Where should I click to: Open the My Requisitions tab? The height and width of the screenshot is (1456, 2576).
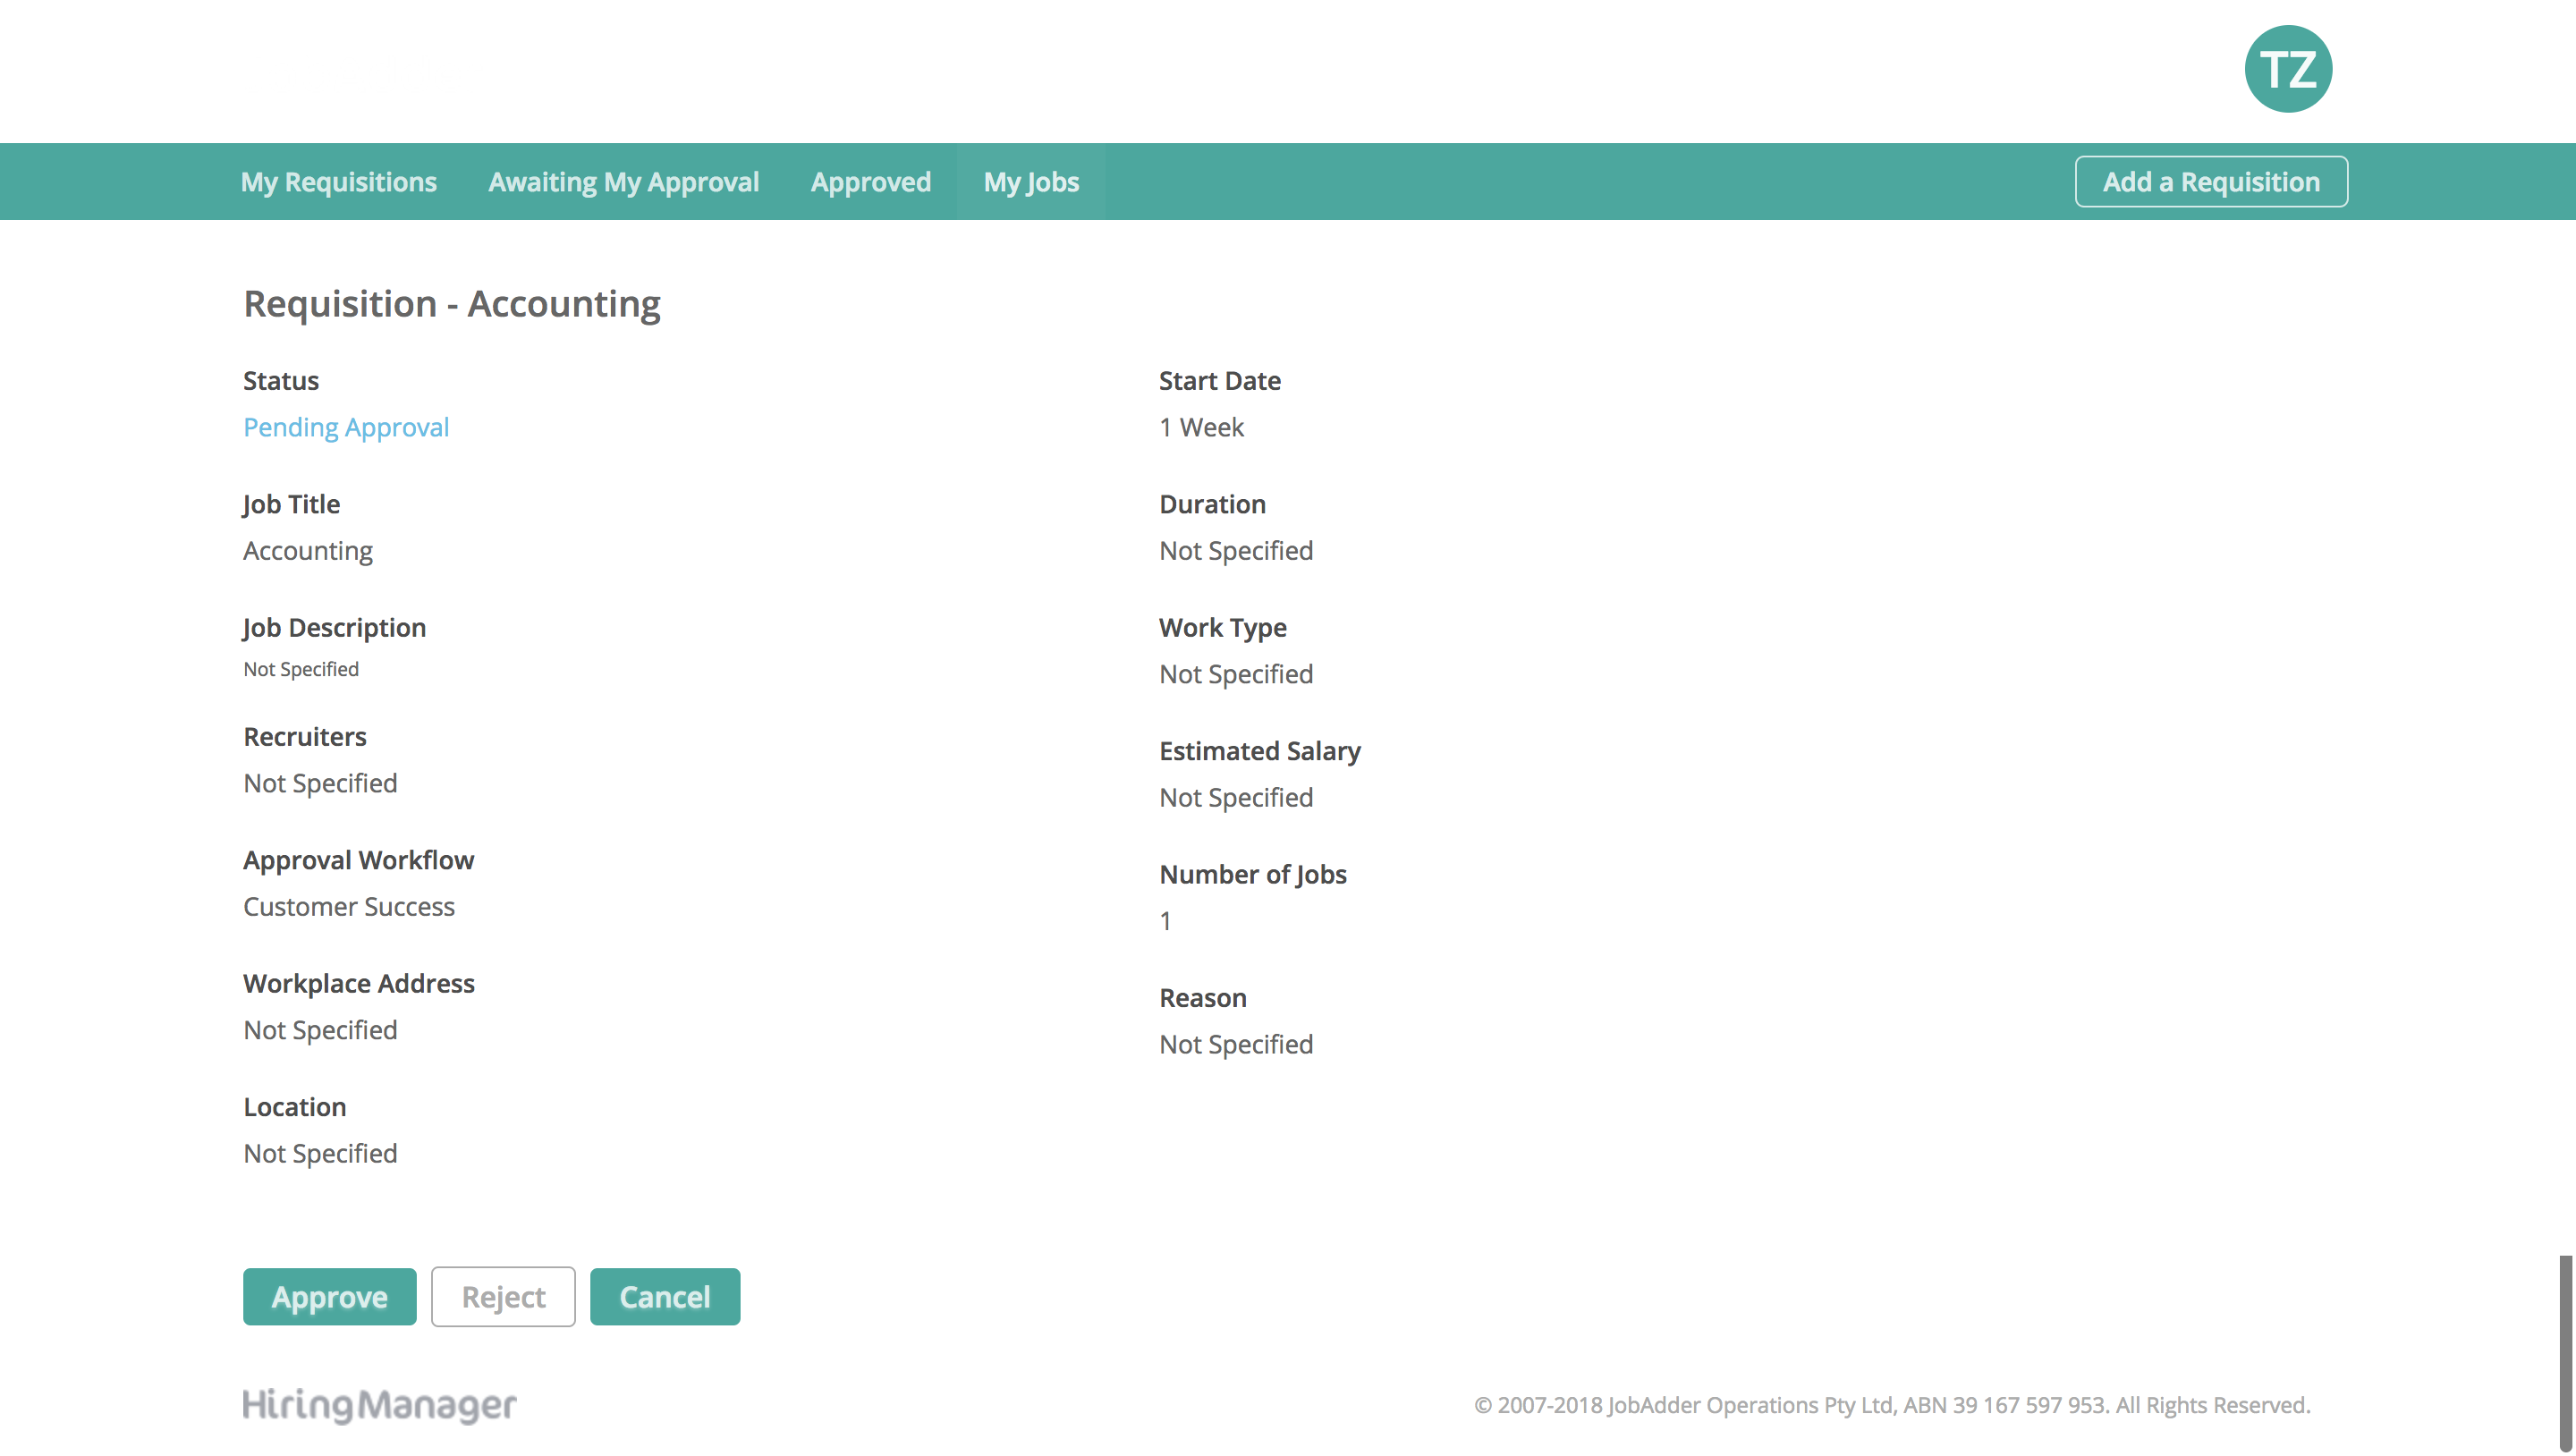(338, 182)
